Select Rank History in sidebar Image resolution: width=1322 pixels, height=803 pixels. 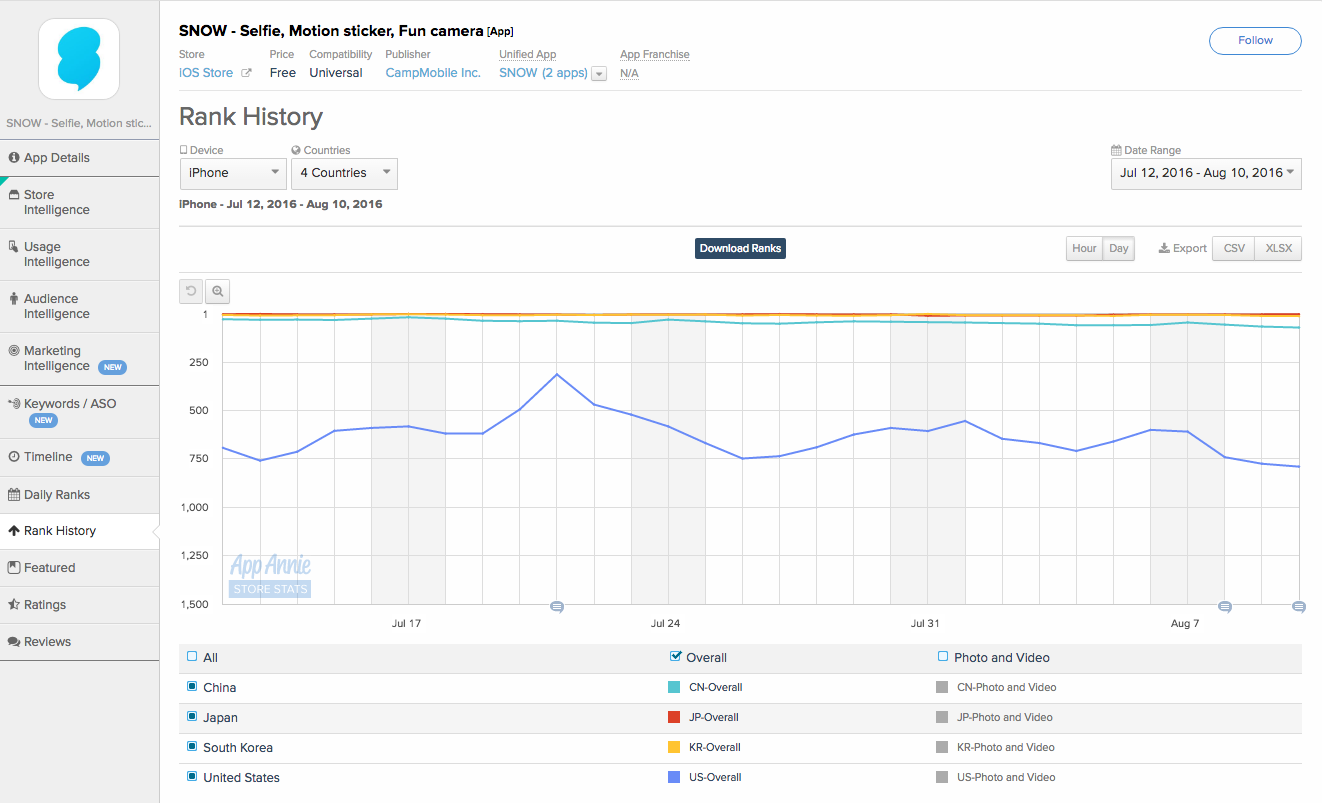coord(79,531)
